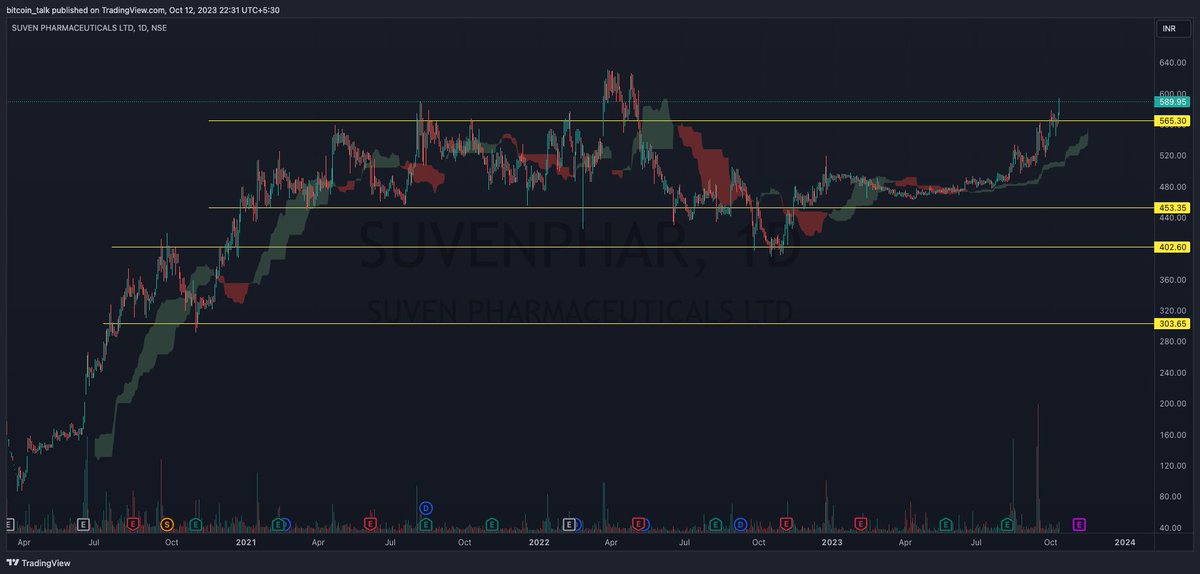Screen dimensions: 1200x574
Task: Click the 2024 label on the time axis
Action: pos(1125,542)
